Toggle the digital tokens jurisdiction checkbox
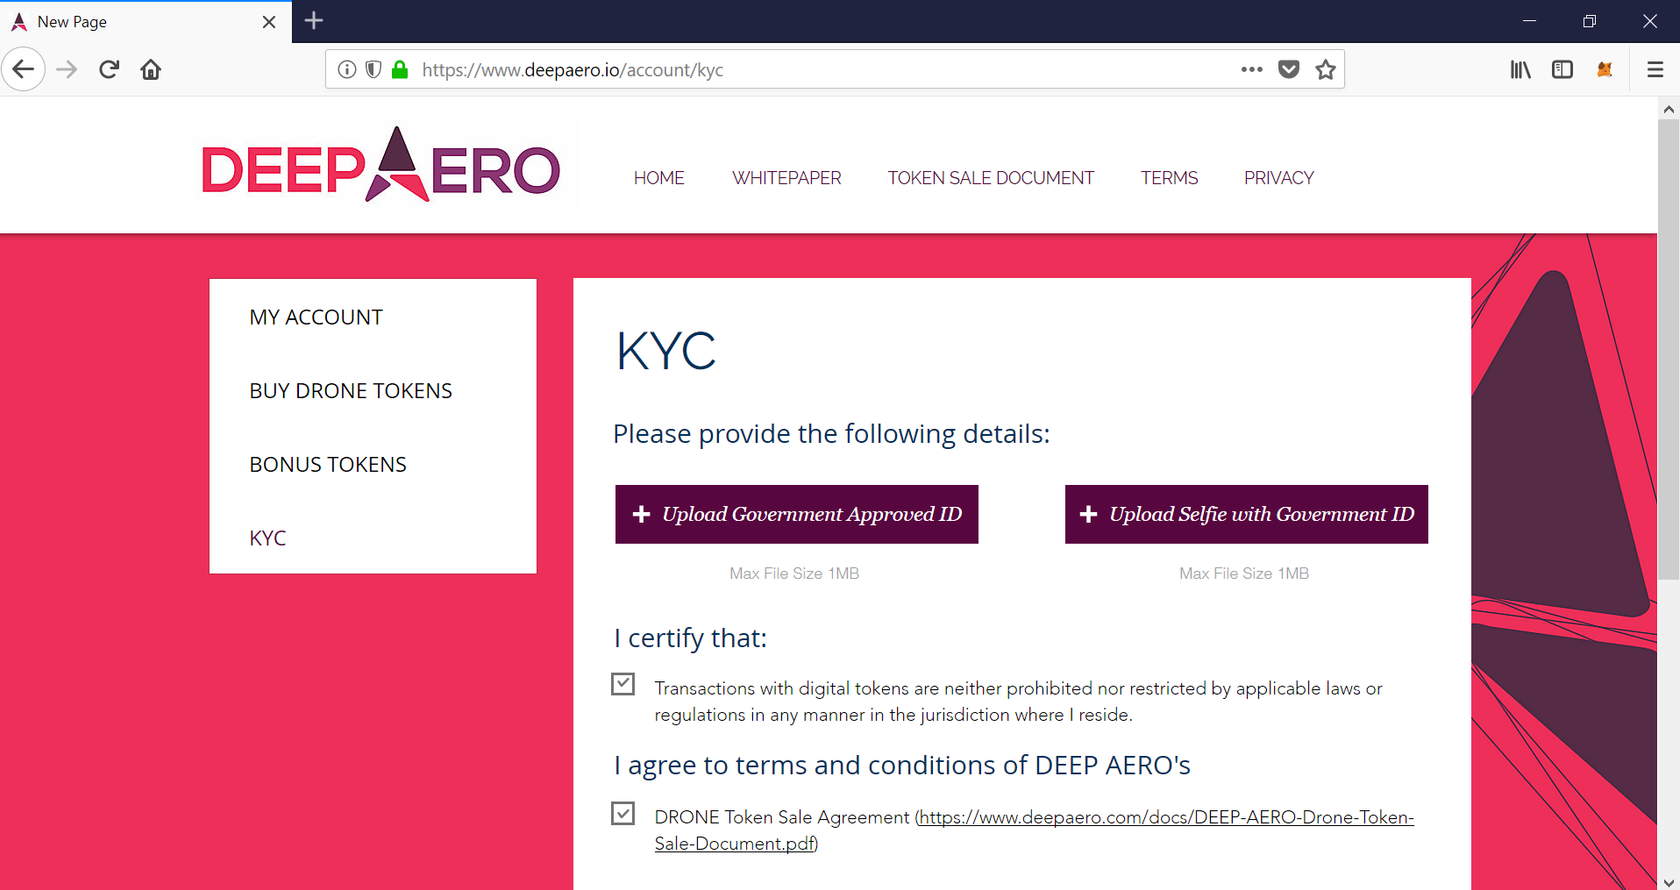Screen dimensions: 1680x890 [623, 684]
